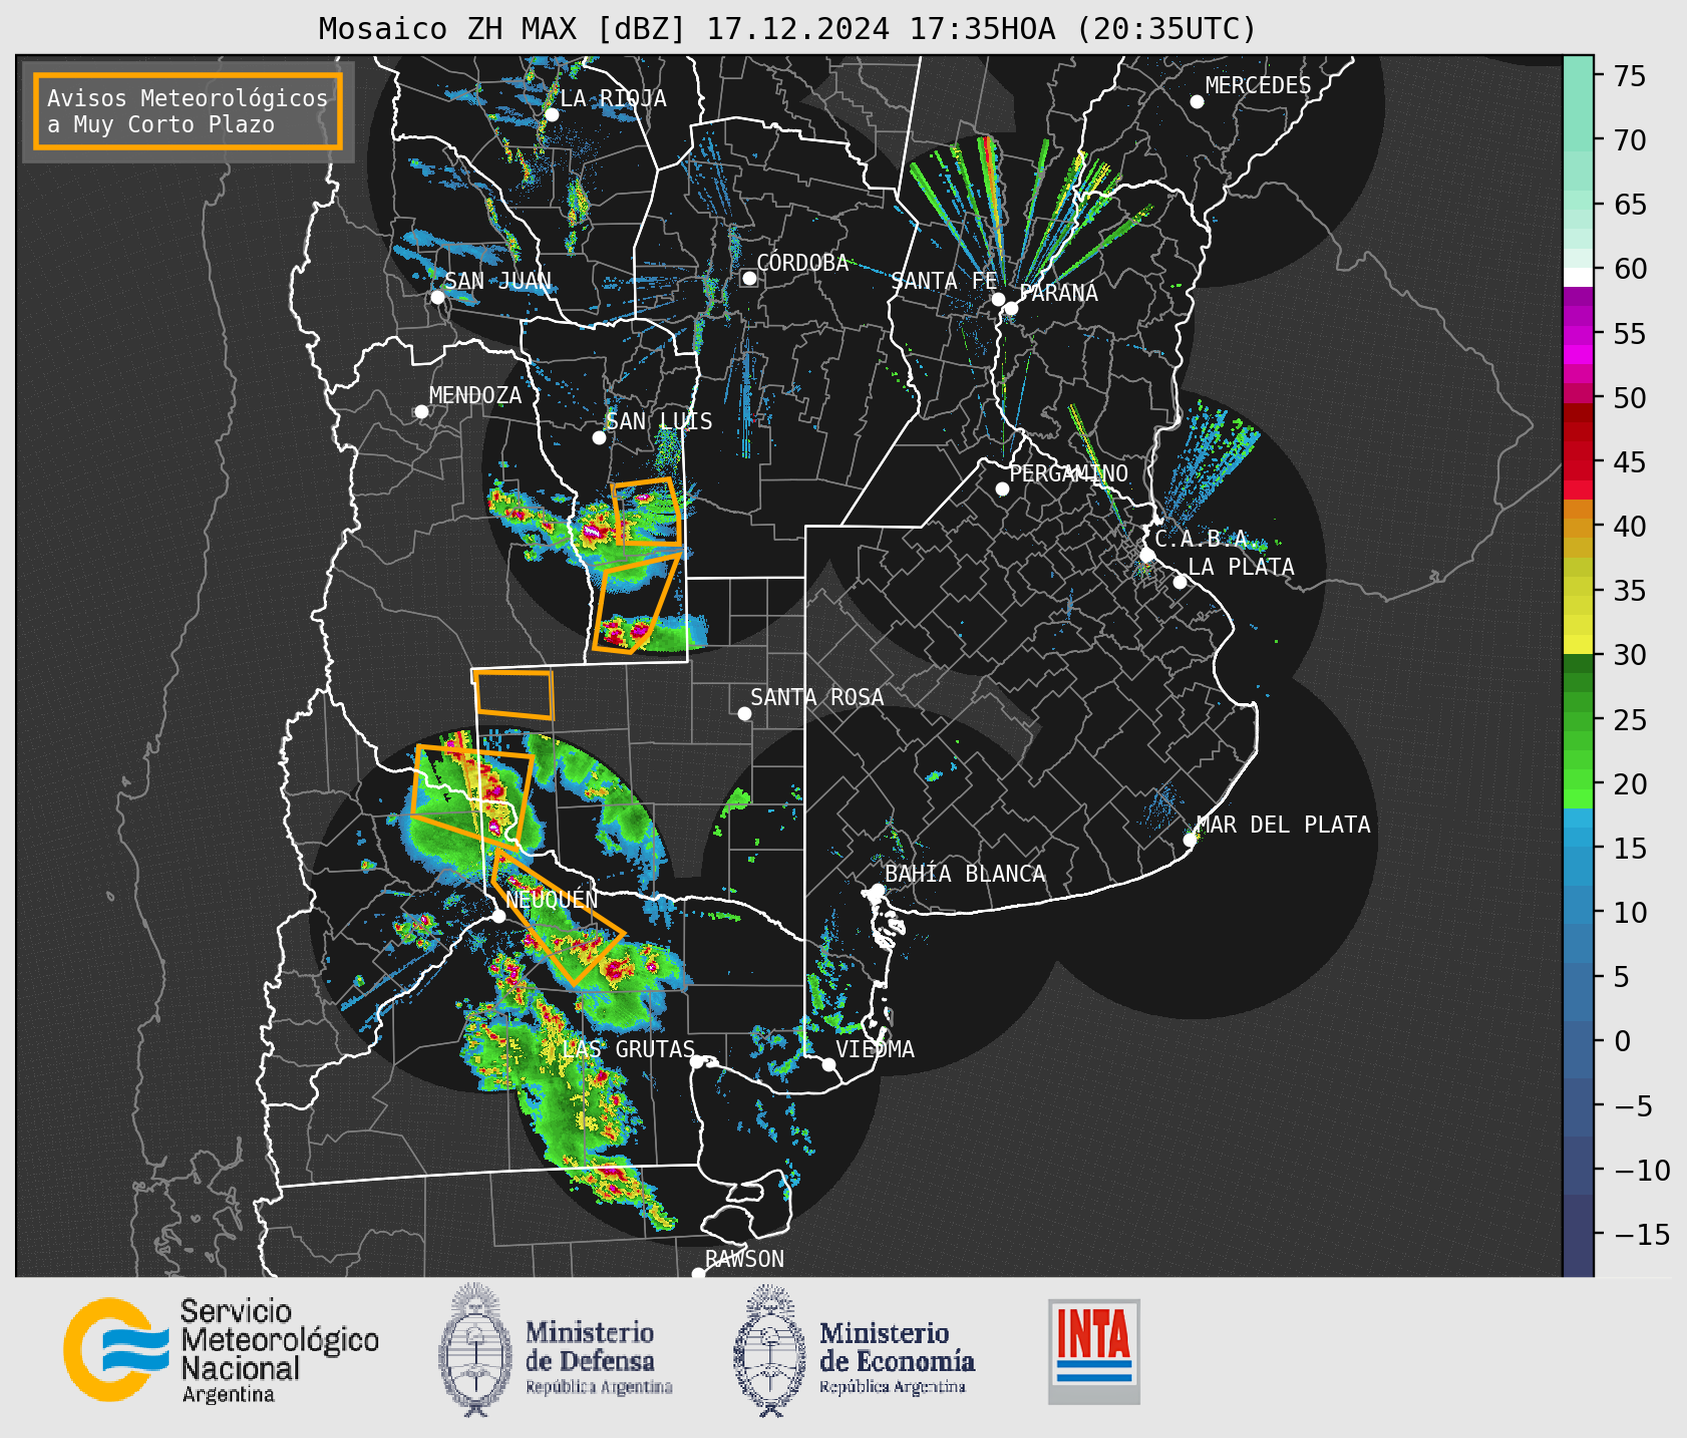This screenshot has height=1438, width=1687.
Task: Click the empty orange warning box west of Santa Rosa
Action: point(513,694)
